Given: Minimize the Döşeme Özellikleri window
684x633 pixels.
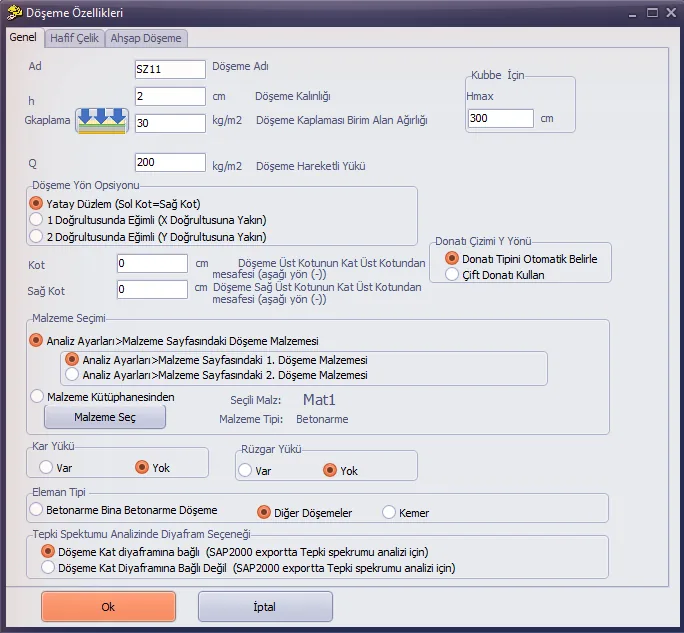Looking at the screenshot, I should pyautogui.click(x=633, y=13).
